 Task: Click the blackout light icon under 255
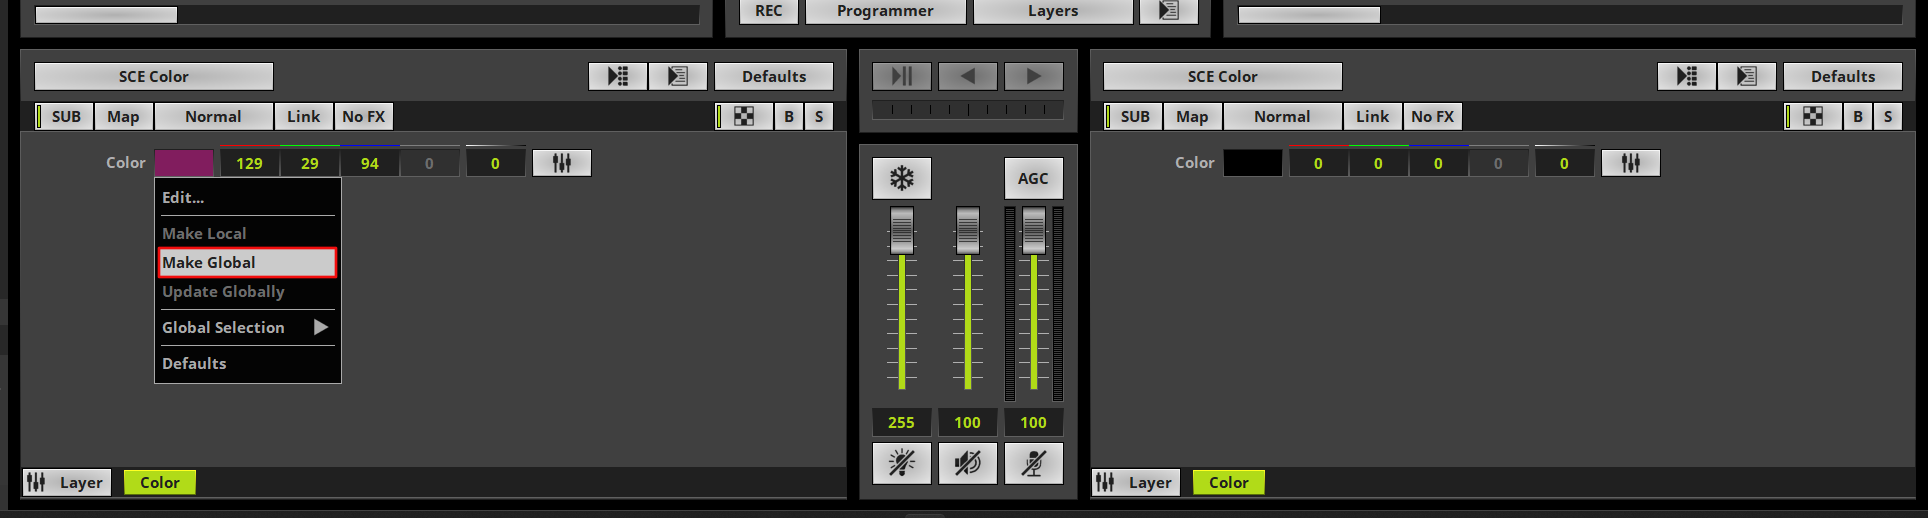tap(902, 463)
